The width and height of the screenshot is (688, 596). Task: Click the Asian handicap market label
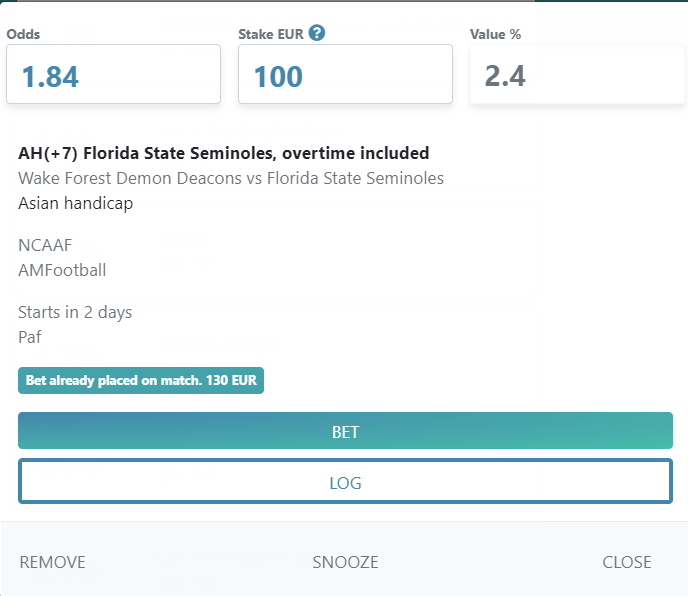[75, 204]
